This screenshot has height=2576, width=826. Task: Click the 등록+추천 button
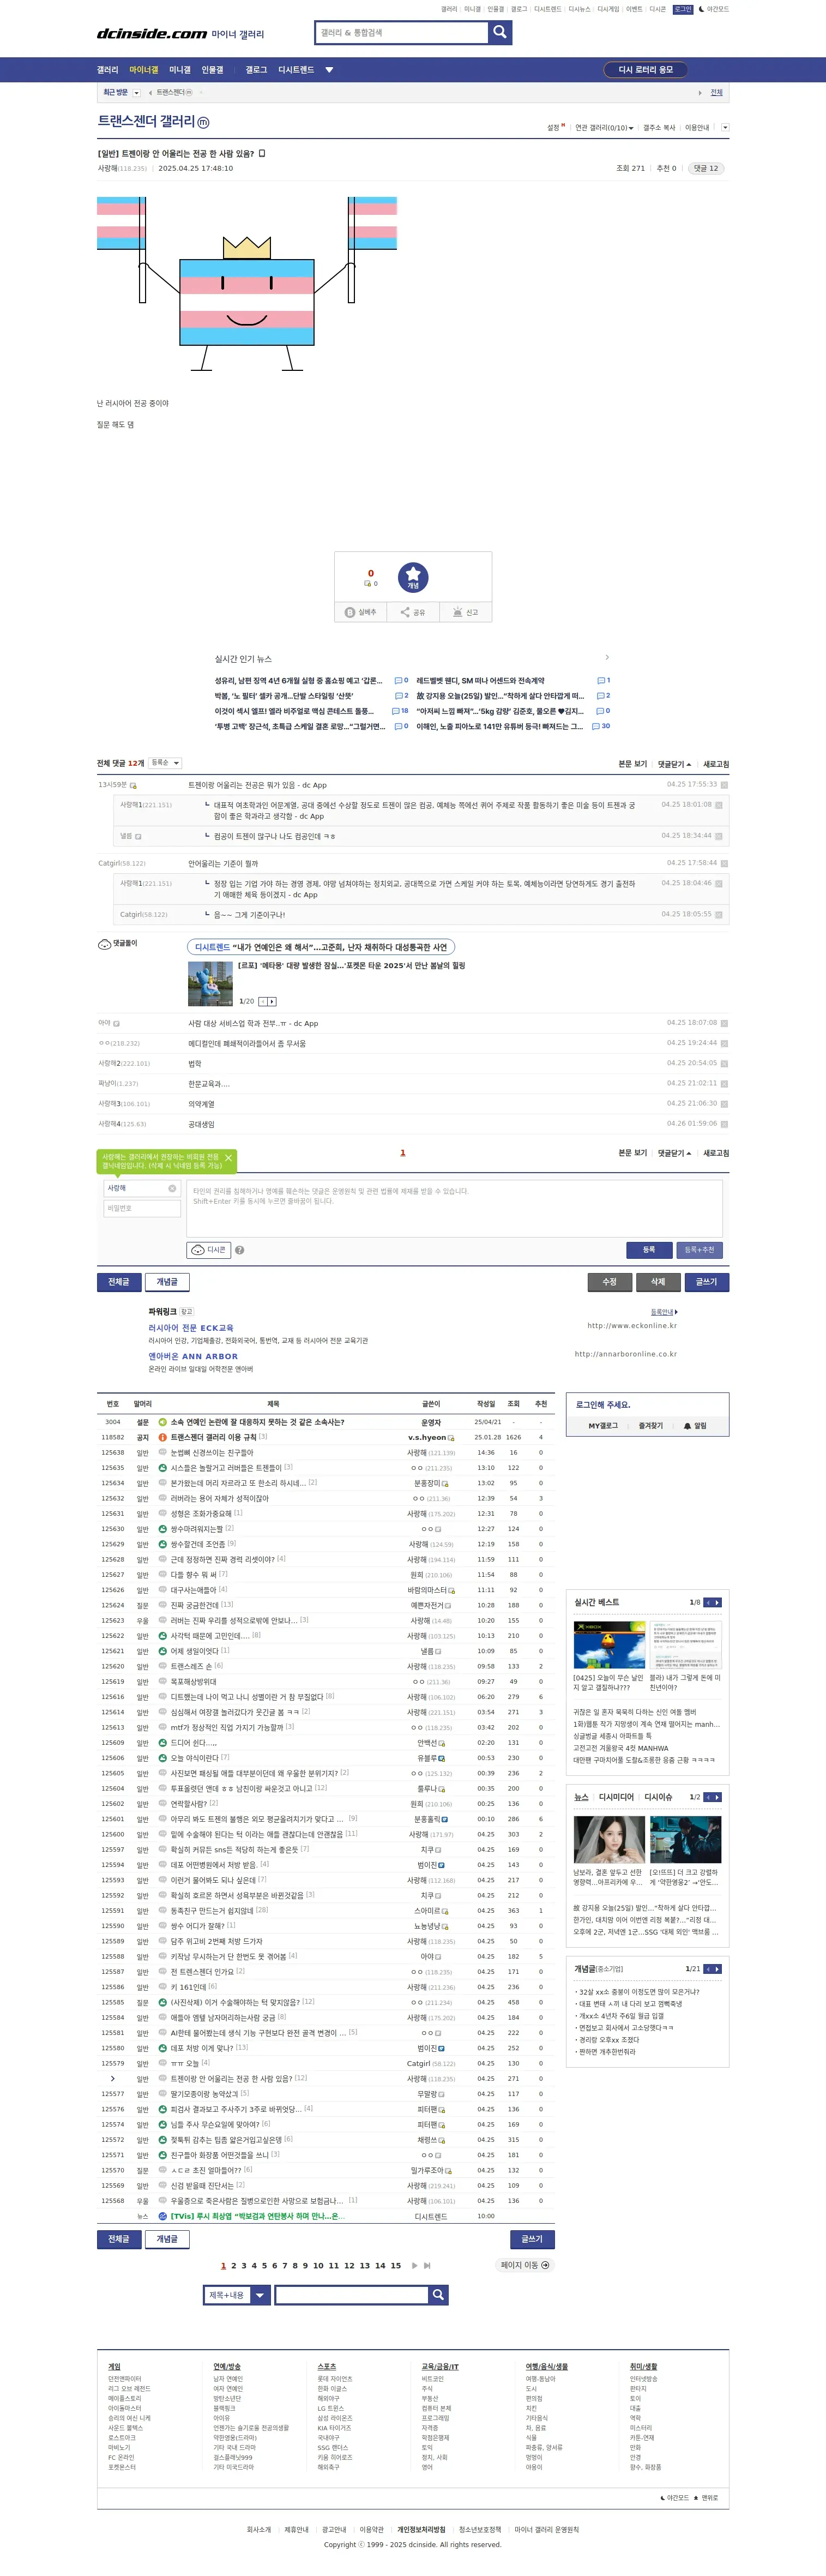pos(699,1250)
